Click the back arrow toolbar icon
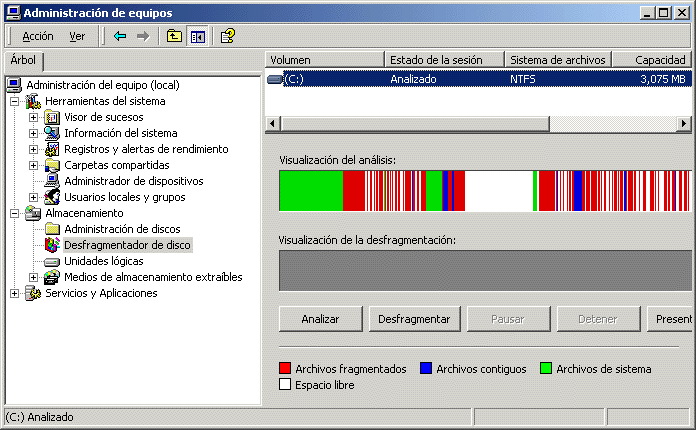696x430 pixels. coord(120,36)
